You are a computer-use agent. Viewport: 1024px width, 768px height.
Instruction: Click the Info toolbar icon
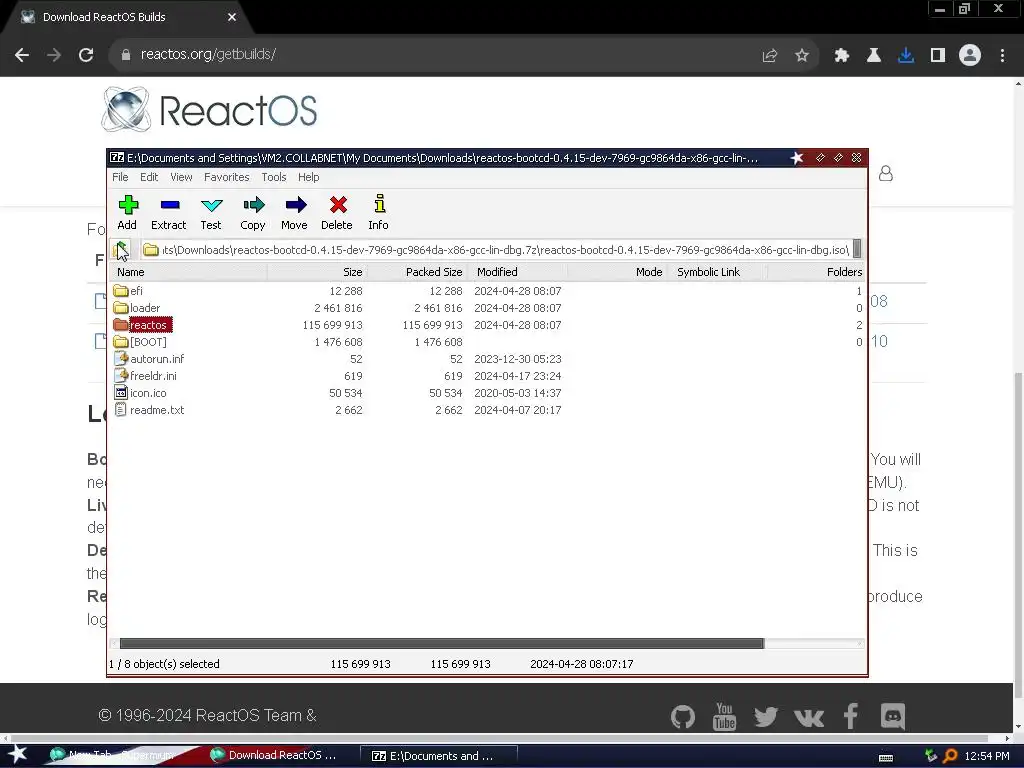pyautogui.click(x=378, y=212)
